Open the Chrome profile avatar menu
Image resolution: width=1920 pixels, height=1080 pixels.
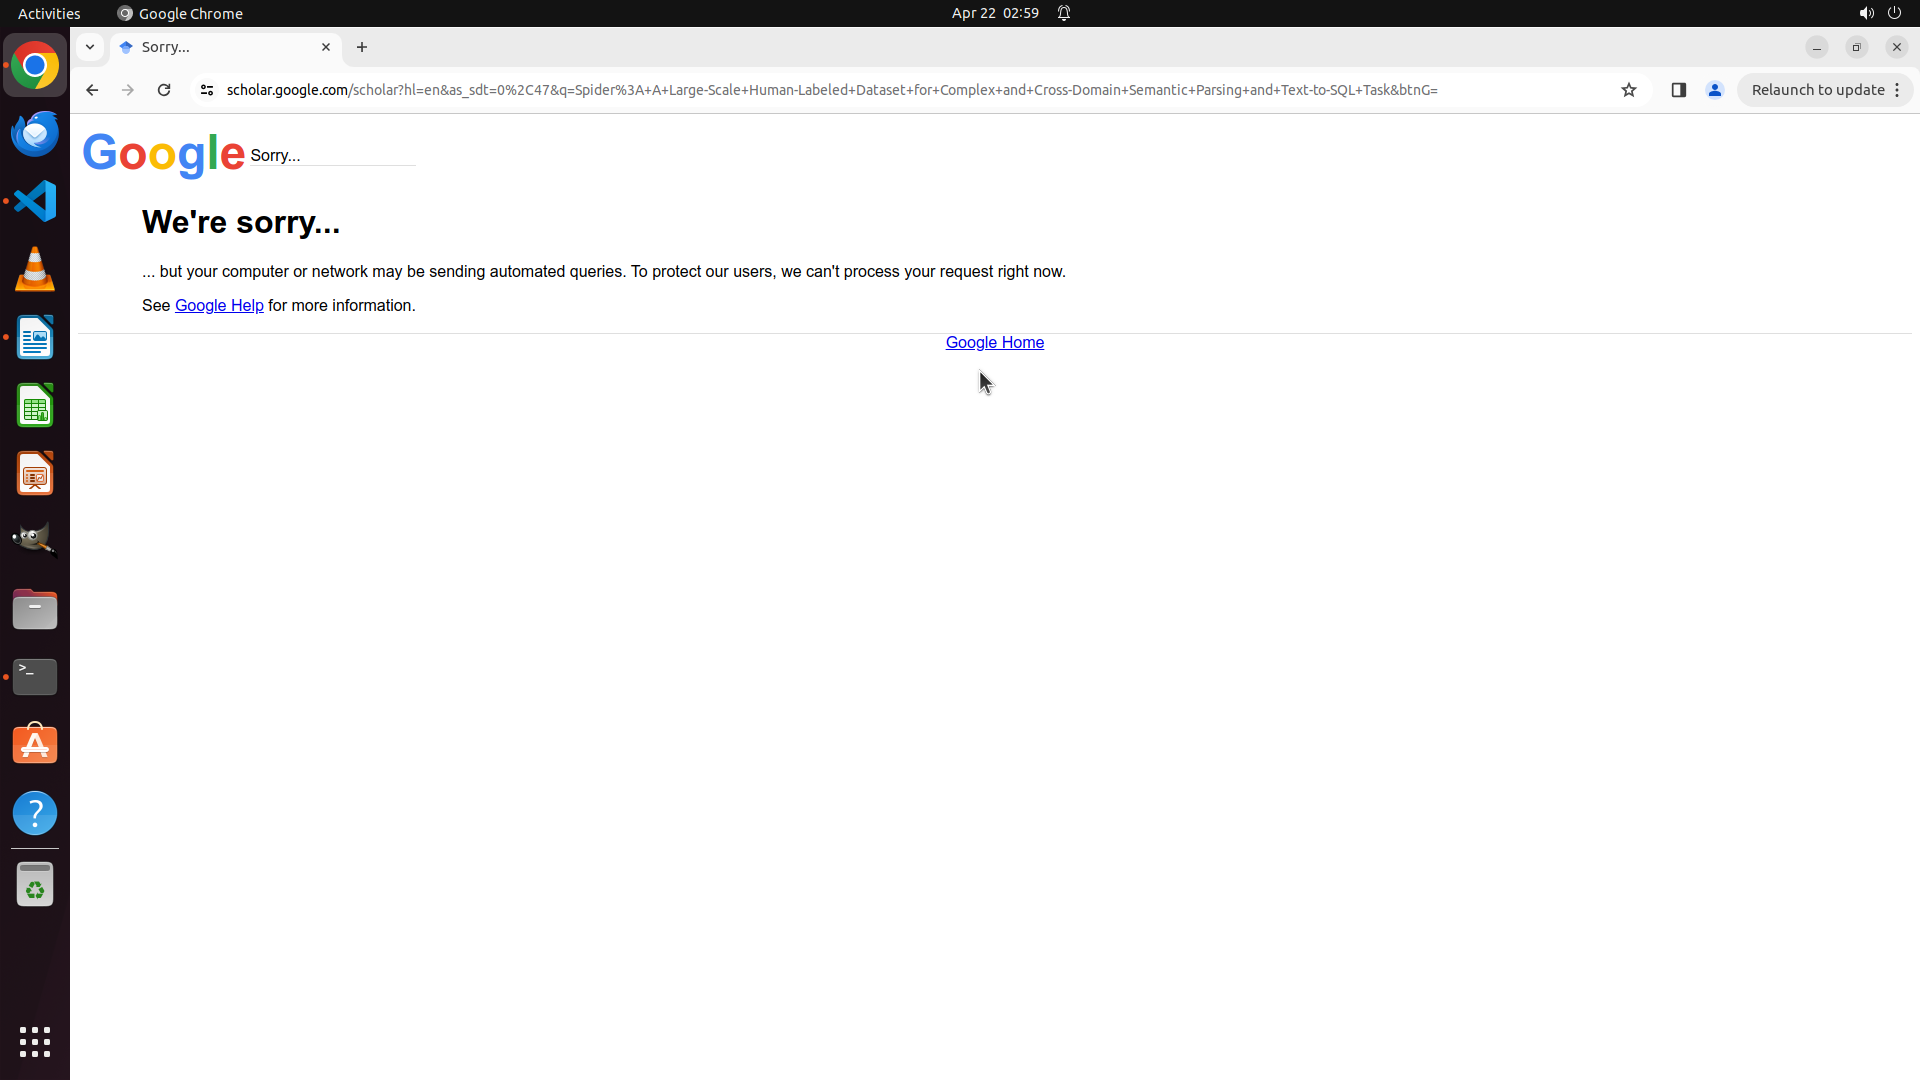click(1715, 90)
